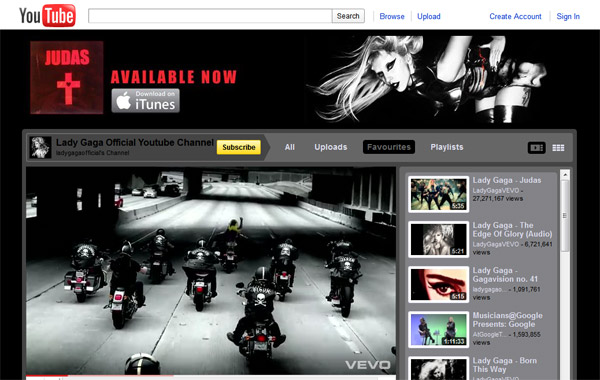Image resolution: width=600 pixels, height=380 pixels.
Task: Click the YouTube logo
Action: [47, 16]
